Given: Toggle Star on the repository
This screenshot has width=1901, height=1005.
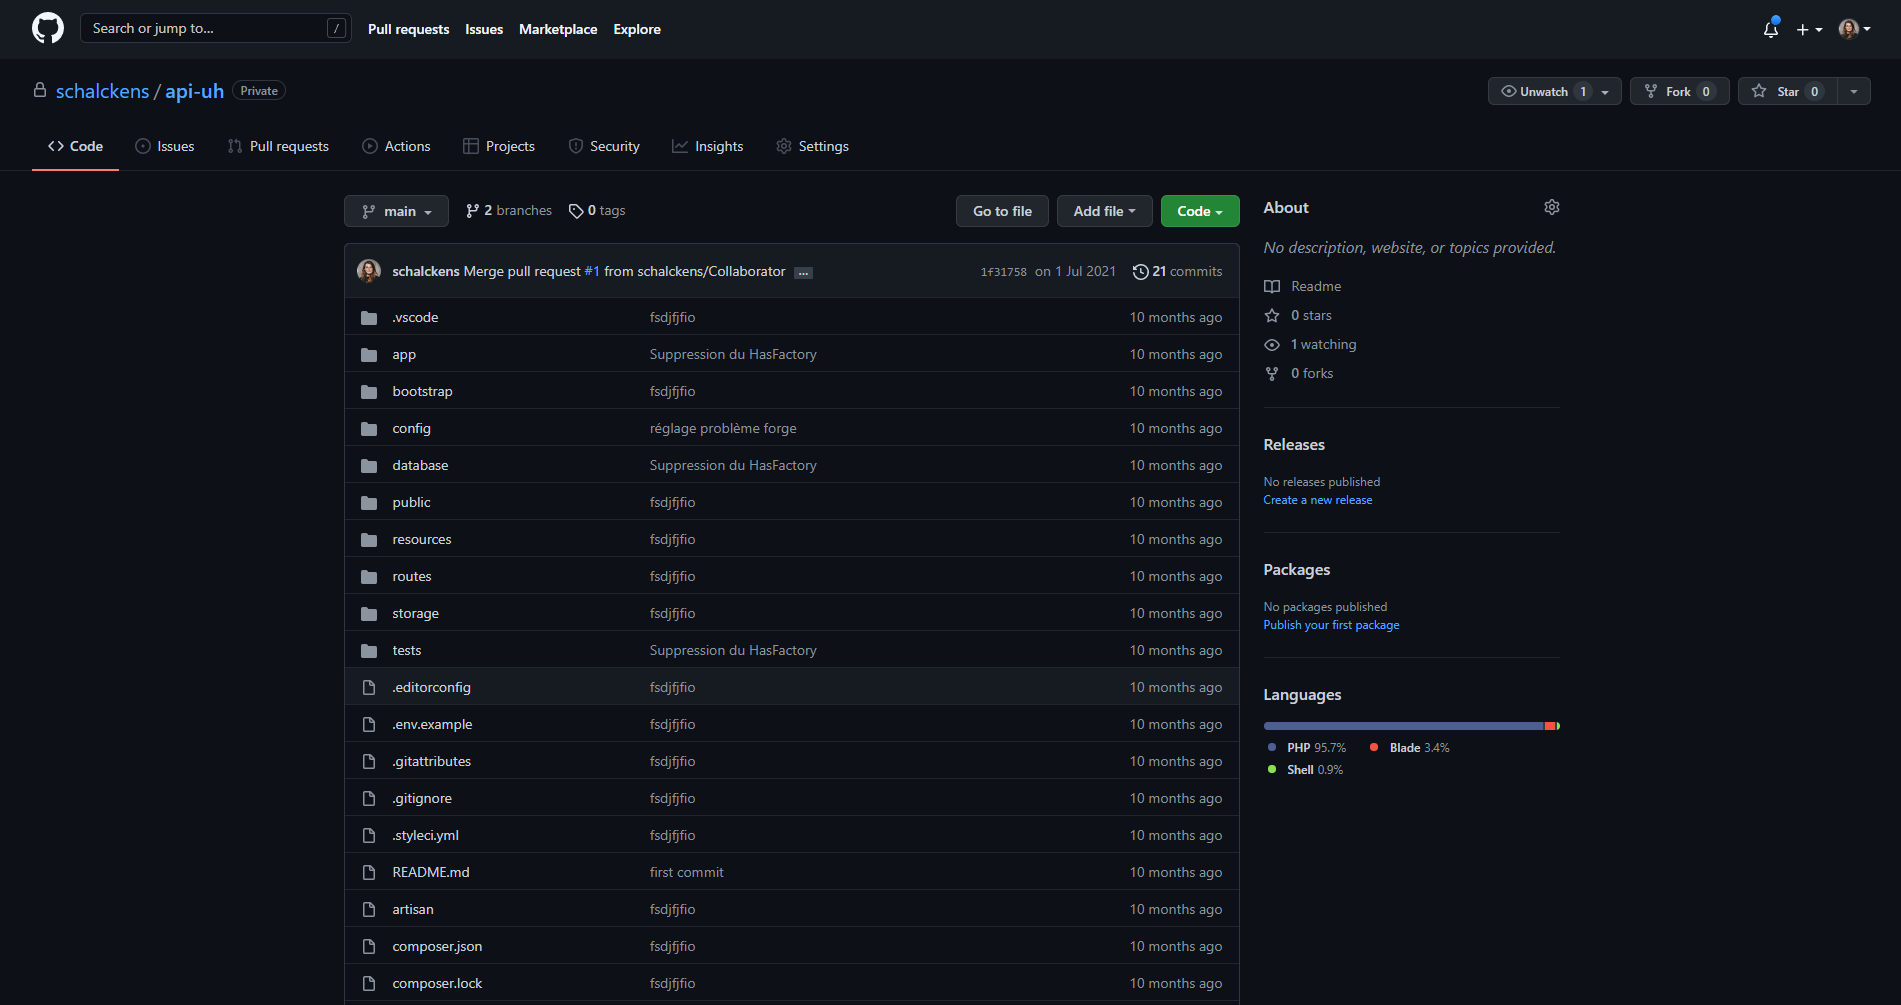Looking at the screenshot, I should point(1788,91).
